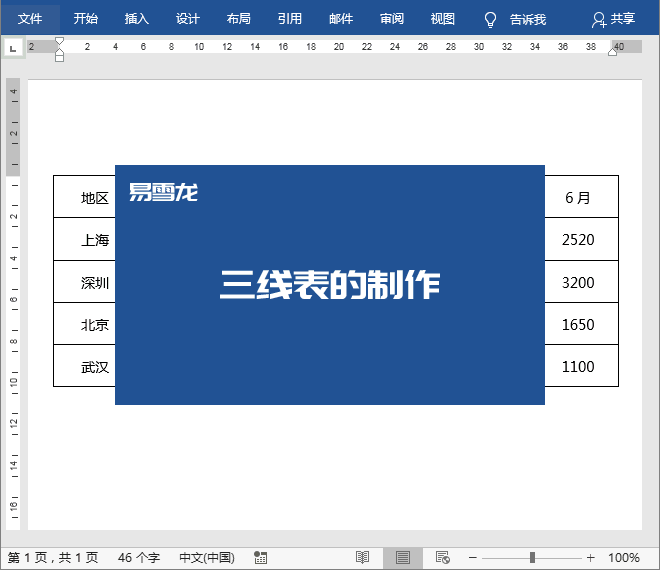
Task: Click the 深圳 table cell
Action: point(84,282)
